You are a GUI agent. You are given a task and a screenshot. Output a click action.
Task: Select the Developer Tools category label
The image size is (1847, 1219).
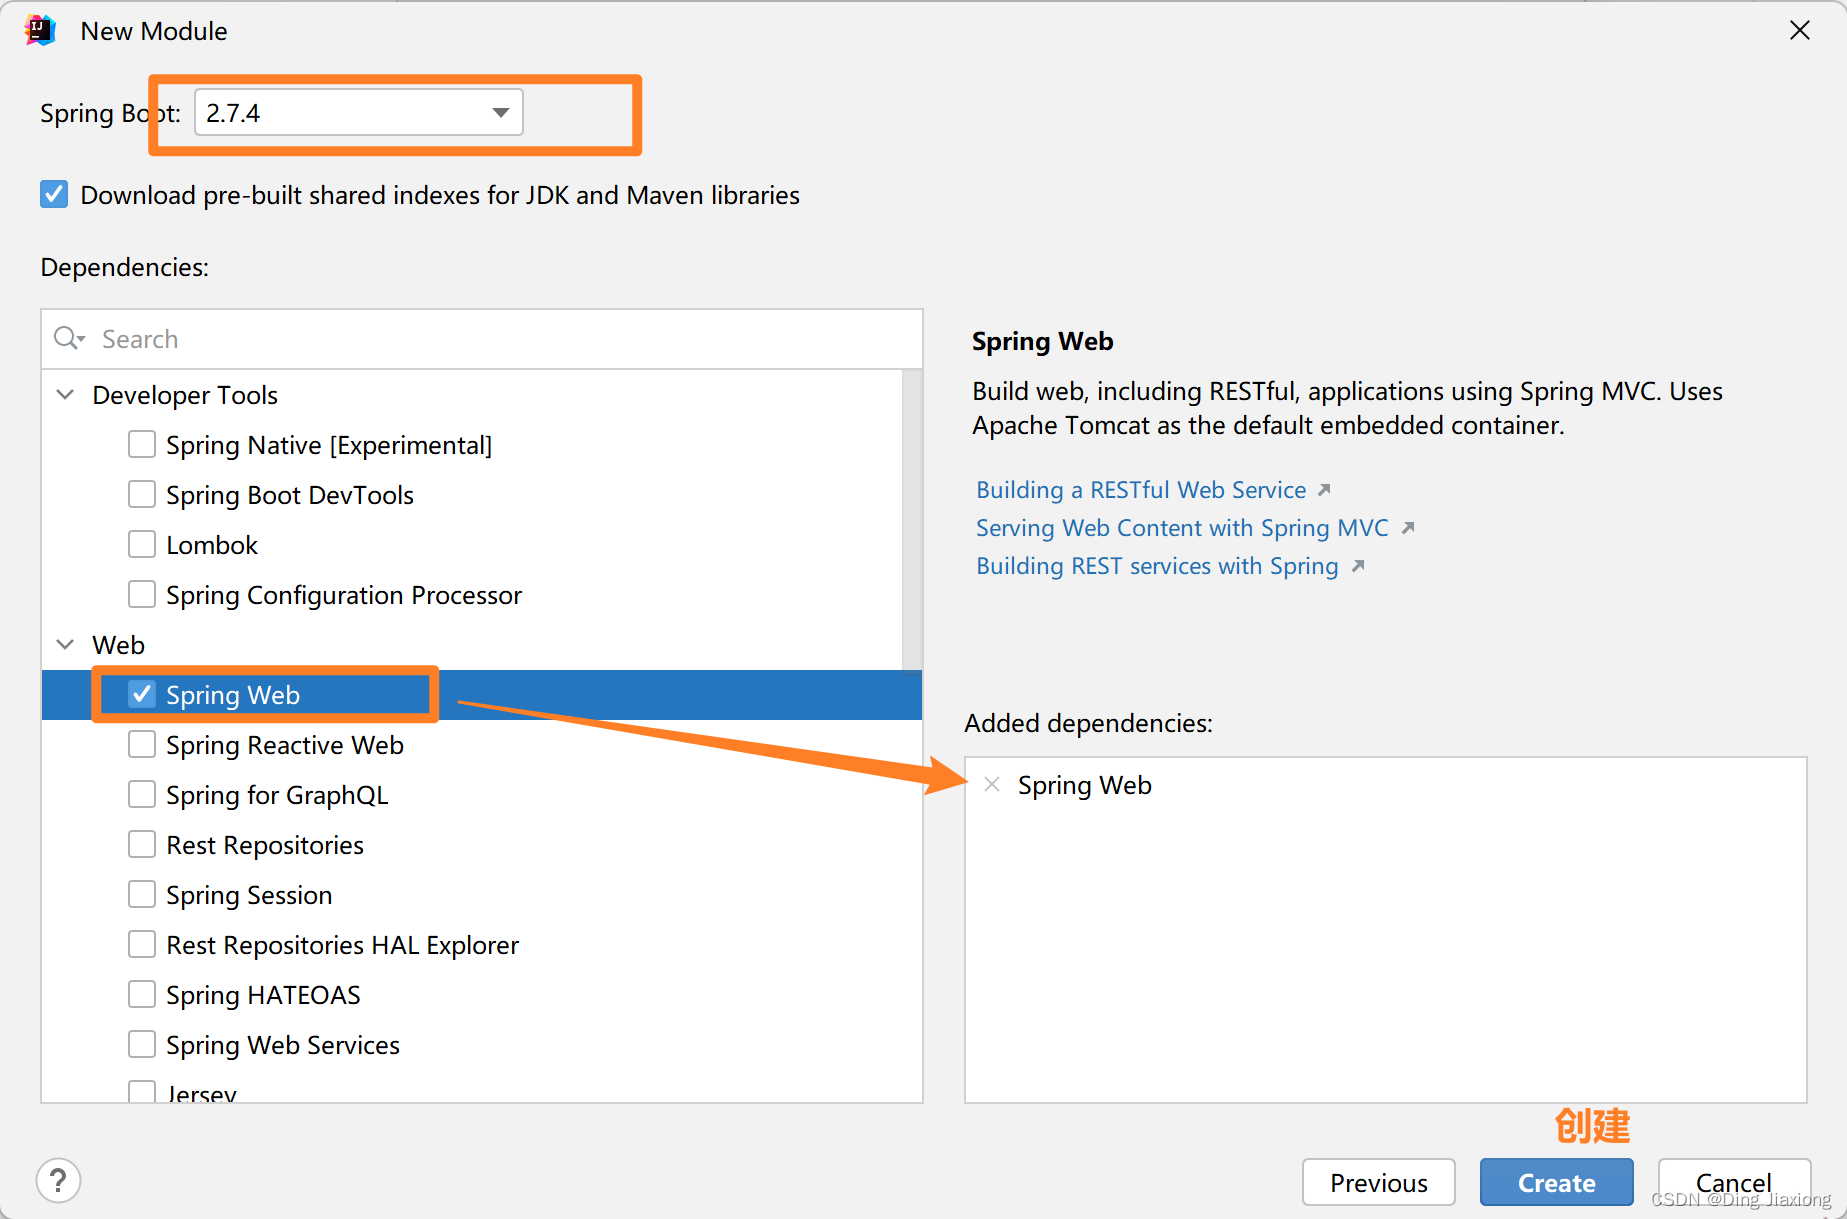(x=185, y=395)
